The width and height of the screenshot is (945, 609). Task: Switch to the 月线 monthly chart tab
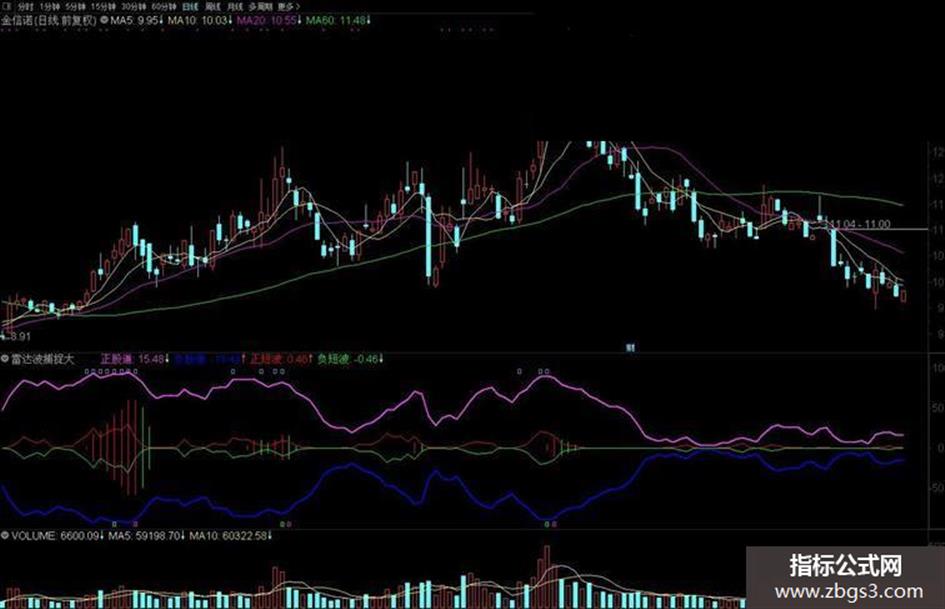pos(234,7)
